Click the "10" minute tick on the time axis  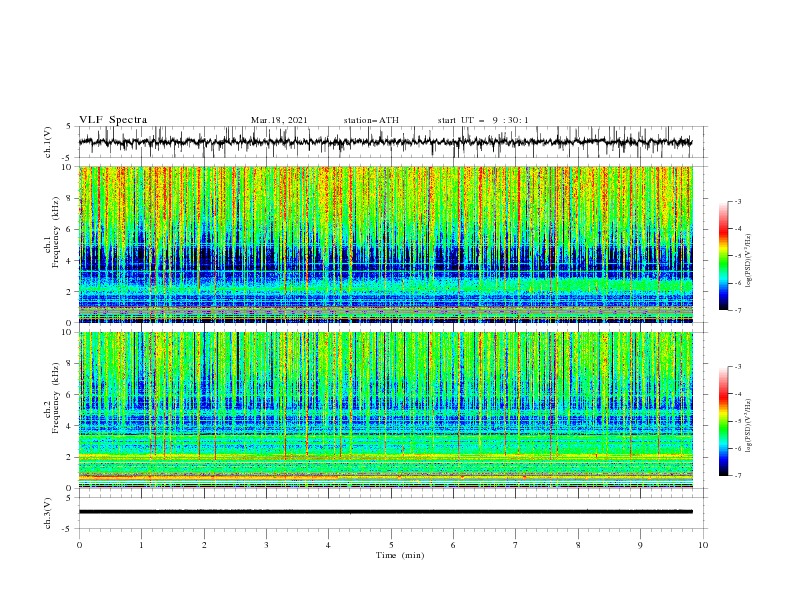[x=703, y=545]
